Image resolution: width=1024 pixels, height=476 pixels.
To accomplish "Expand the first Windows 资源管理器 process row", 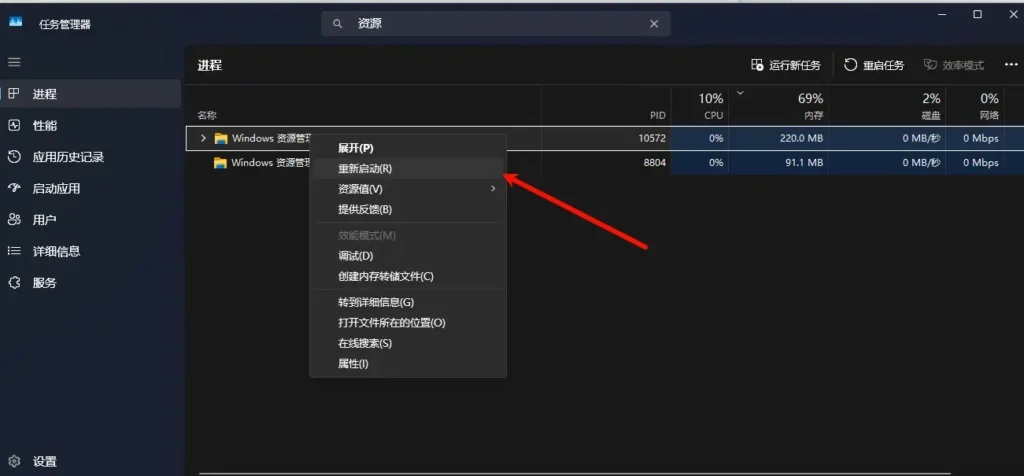I will point(203,138).
